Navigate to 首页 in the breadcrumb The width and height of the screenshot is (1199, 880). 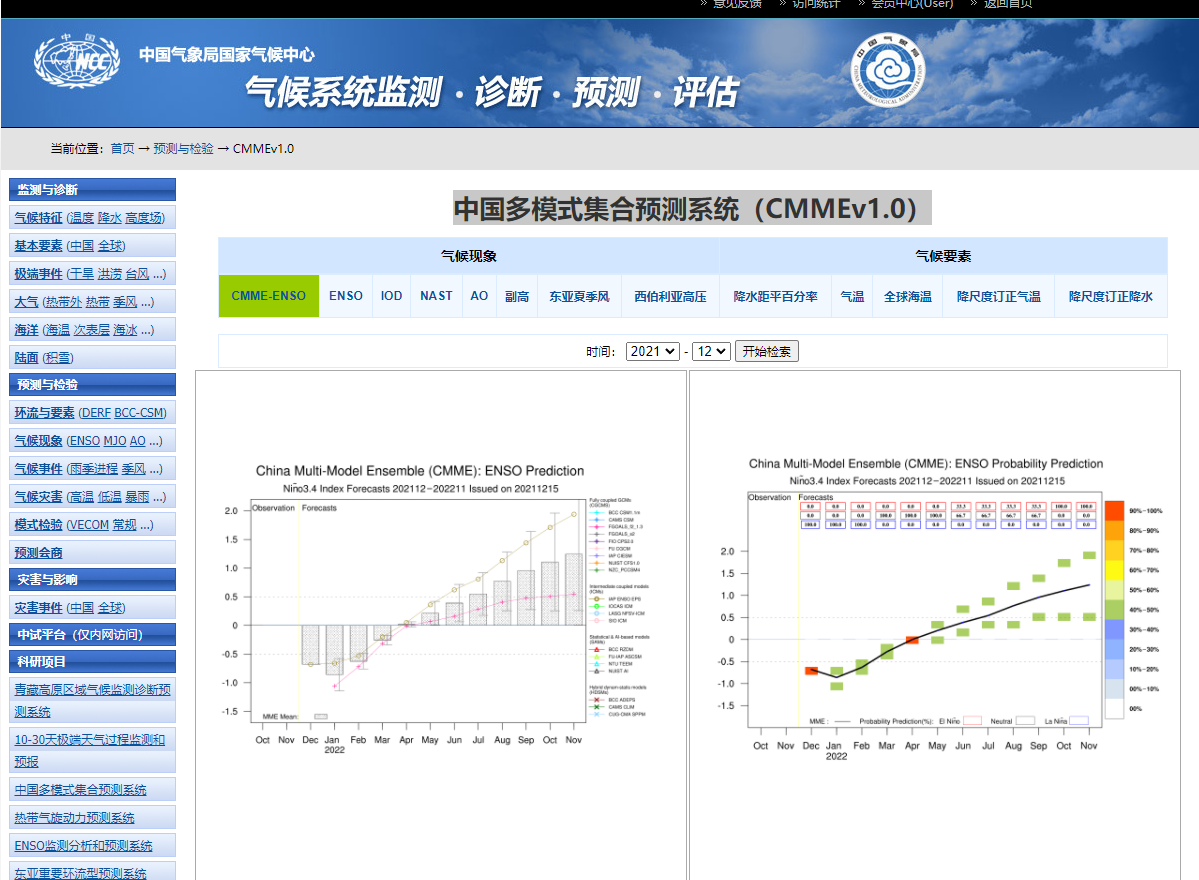122,147
